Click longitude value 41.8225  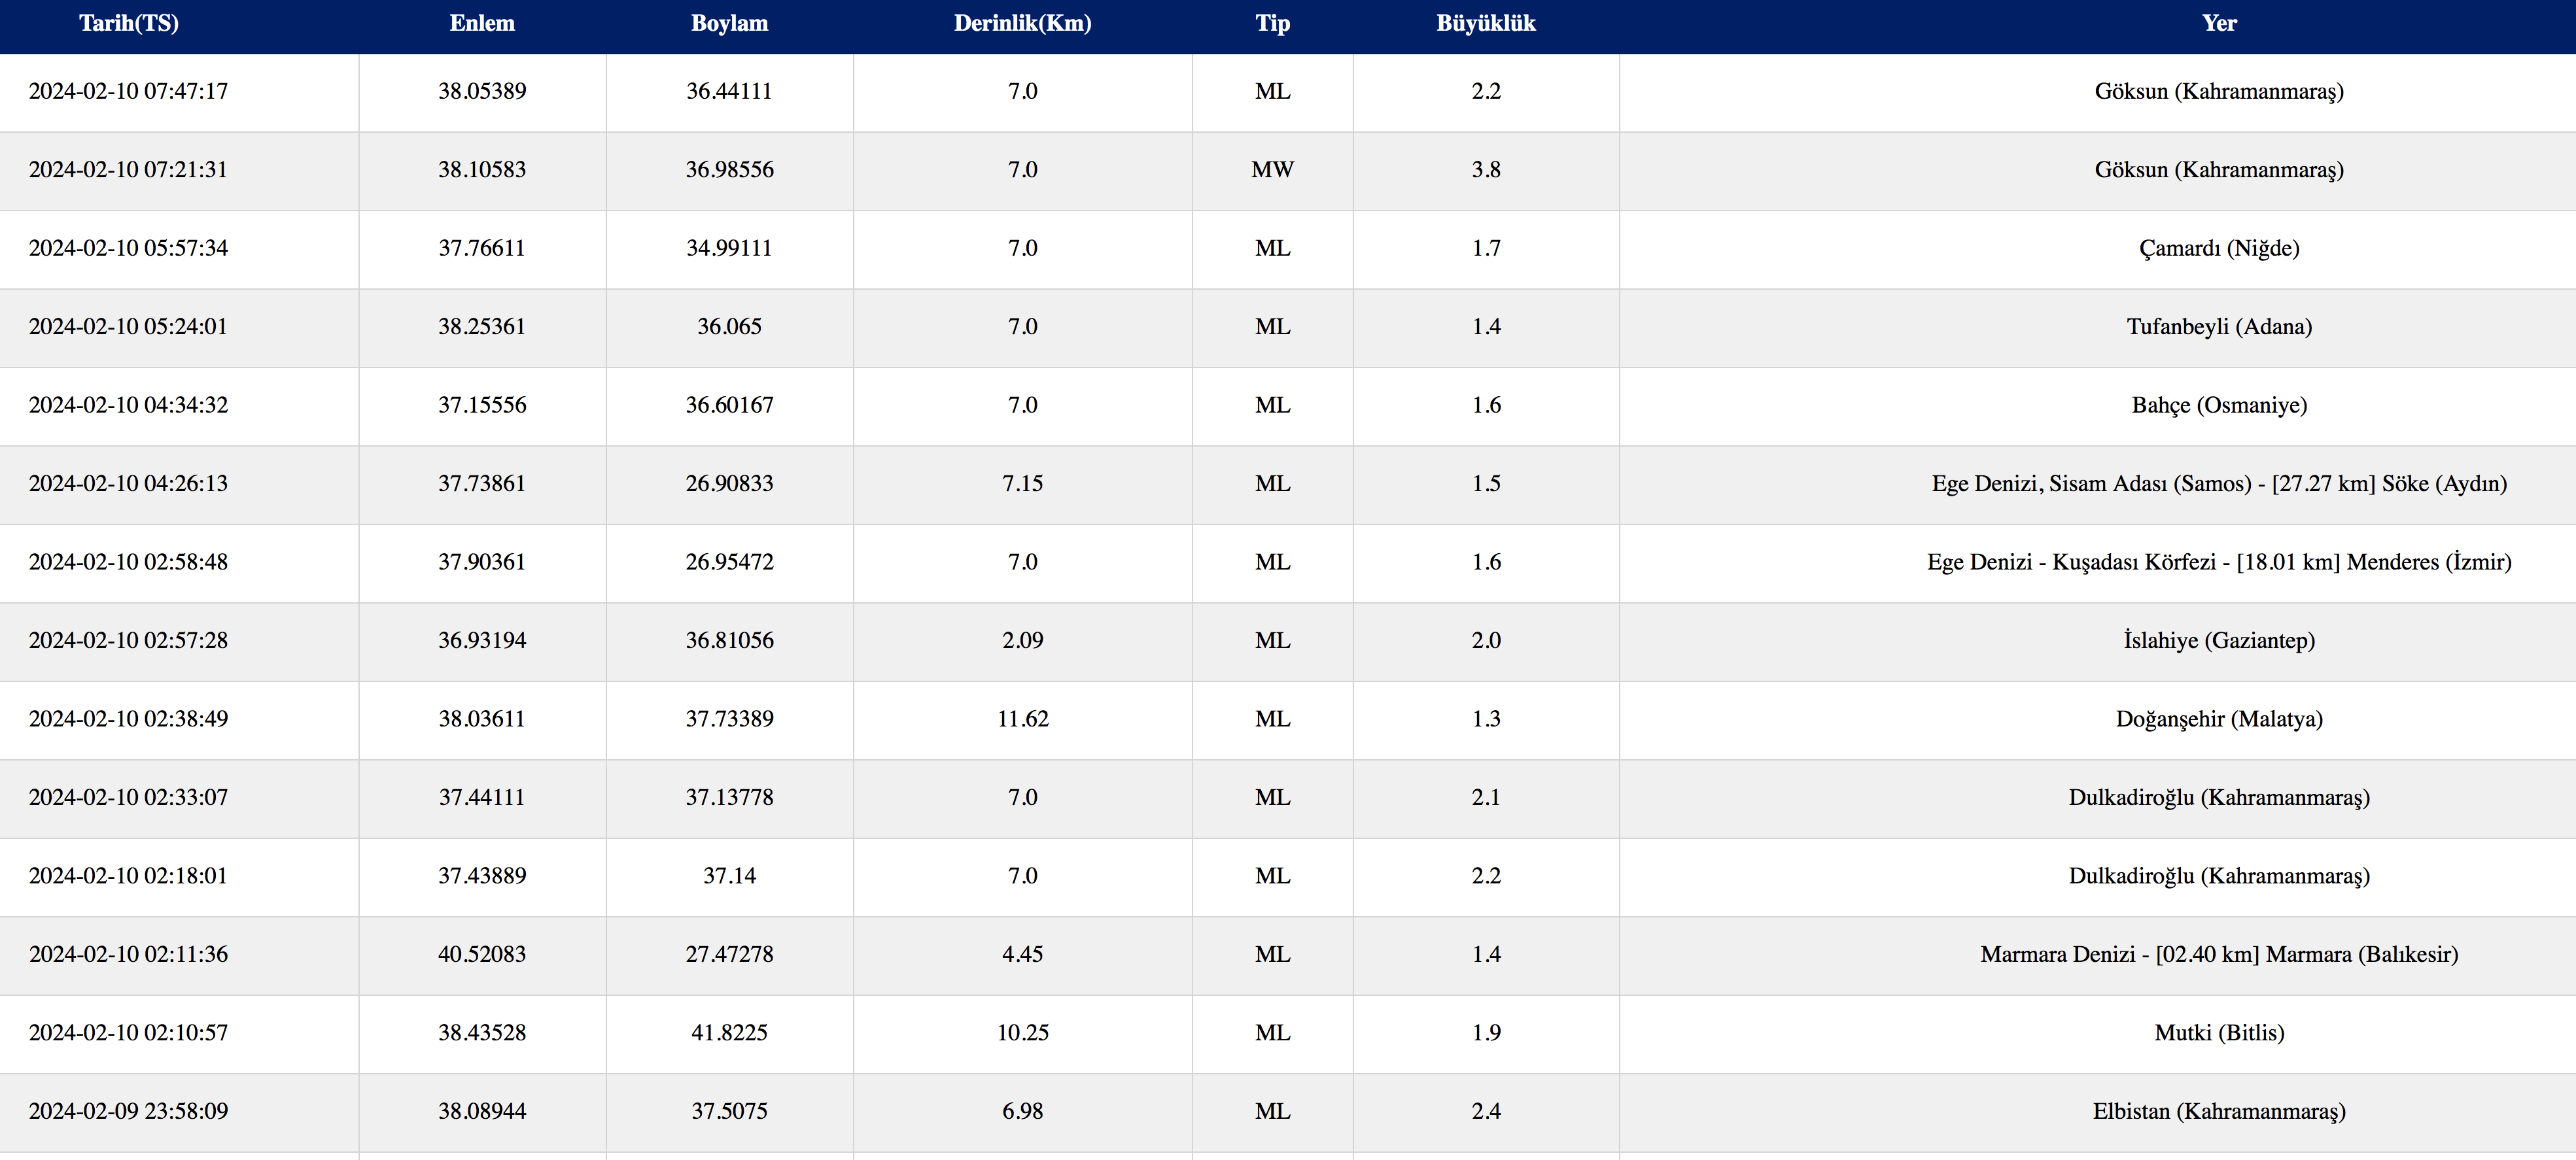pyautogui.click(x=729, y=1033)
